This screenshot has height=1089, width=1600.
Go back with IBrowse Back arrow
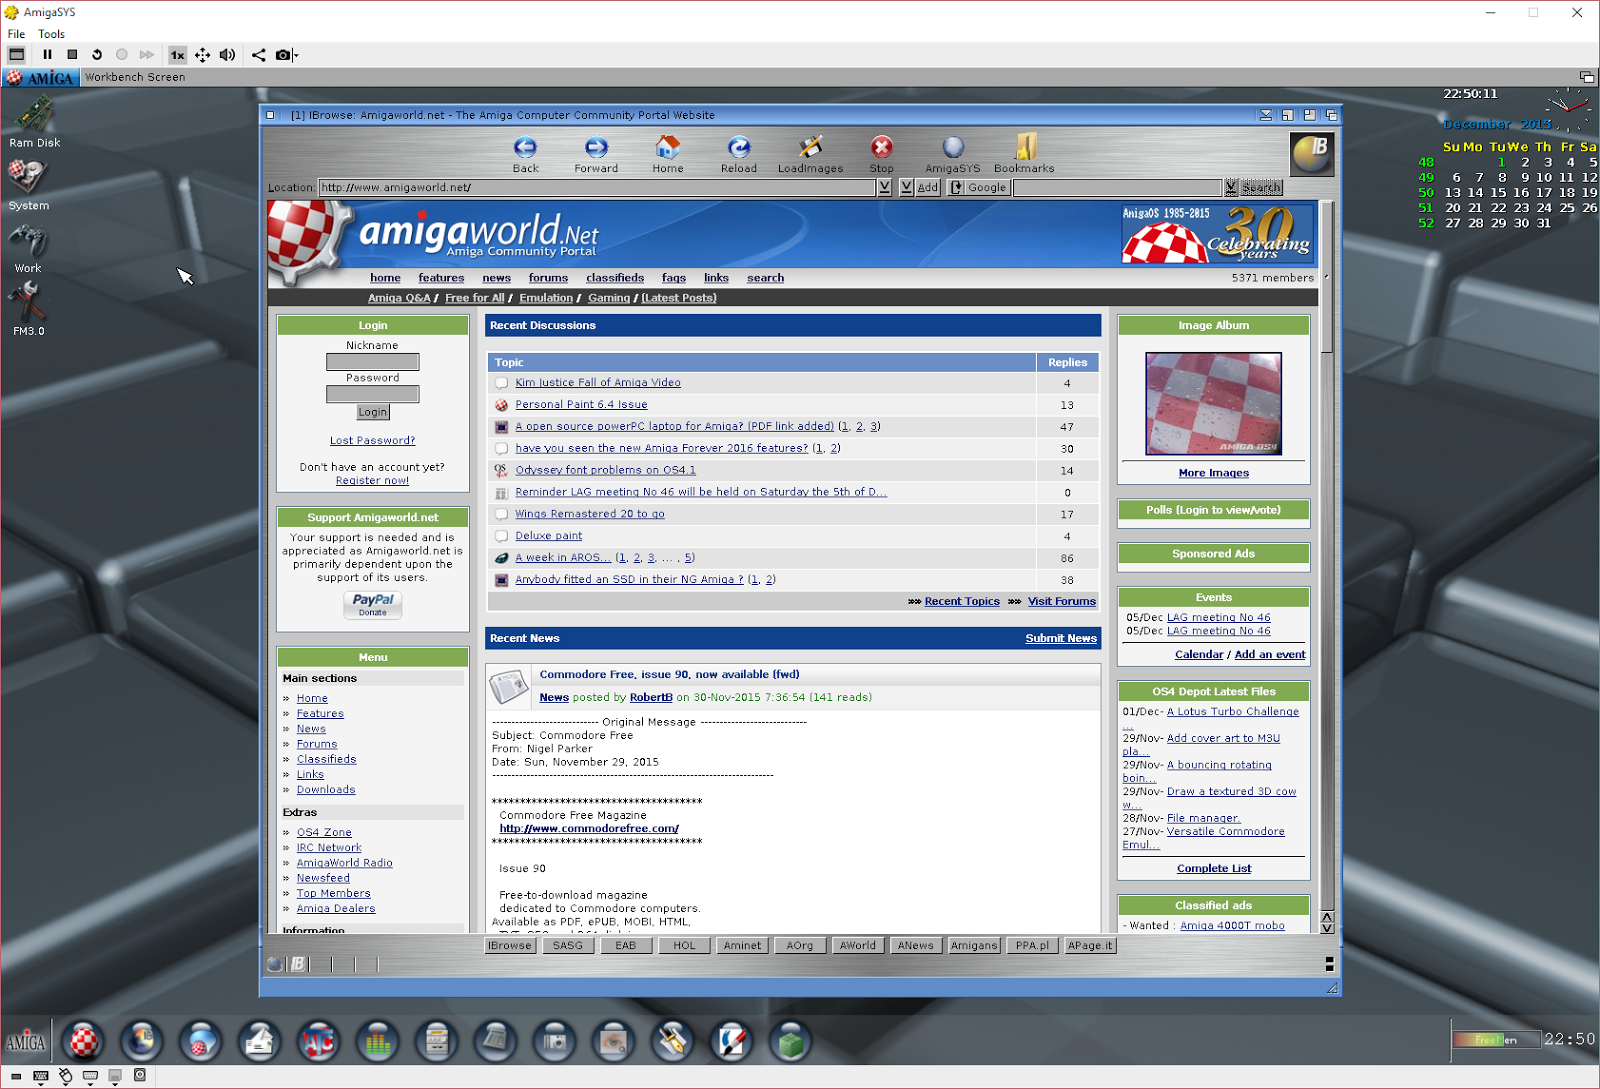(526, 154)
